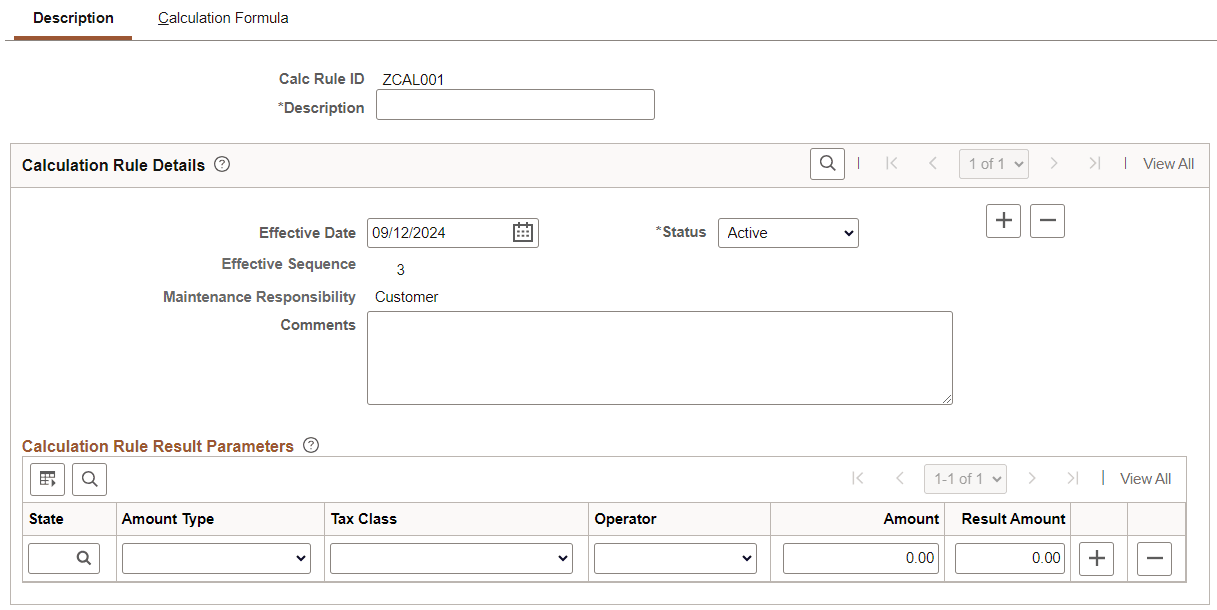This screenshot has height=610, width=1217.
Task: Open help for Calculation Rule Result Parameters
Action: 310,446
